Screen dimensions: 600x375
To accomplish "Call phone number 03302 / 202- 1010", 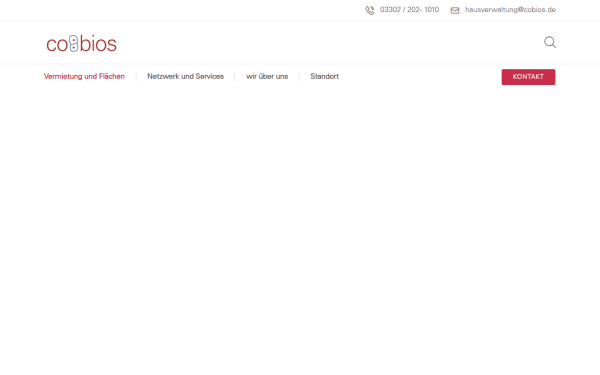I will (409, 10).
